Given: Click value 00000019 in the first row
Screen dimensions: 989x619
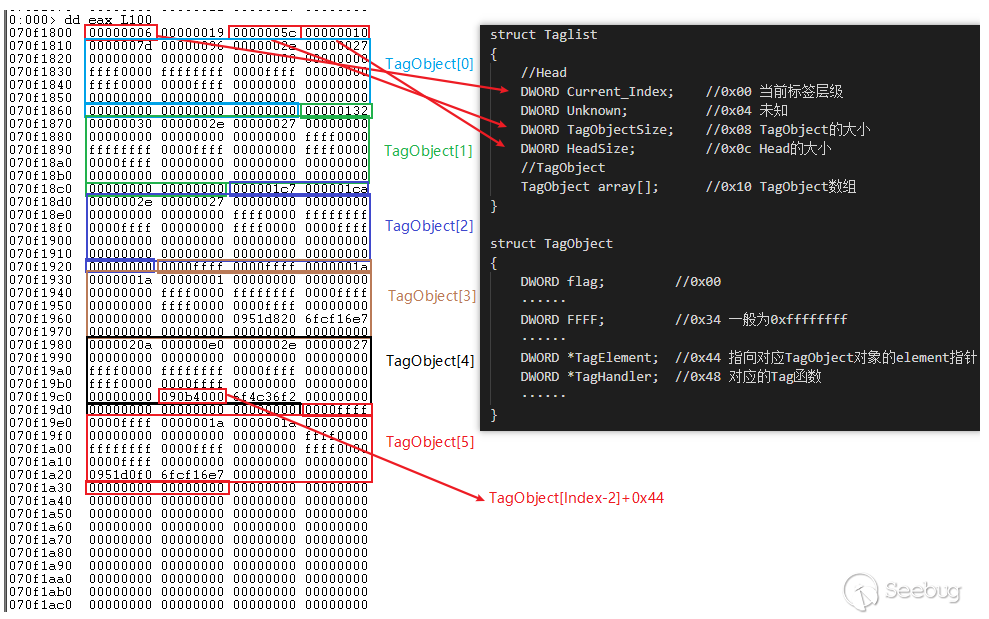Looking at the screenshot, I should 192,33.
